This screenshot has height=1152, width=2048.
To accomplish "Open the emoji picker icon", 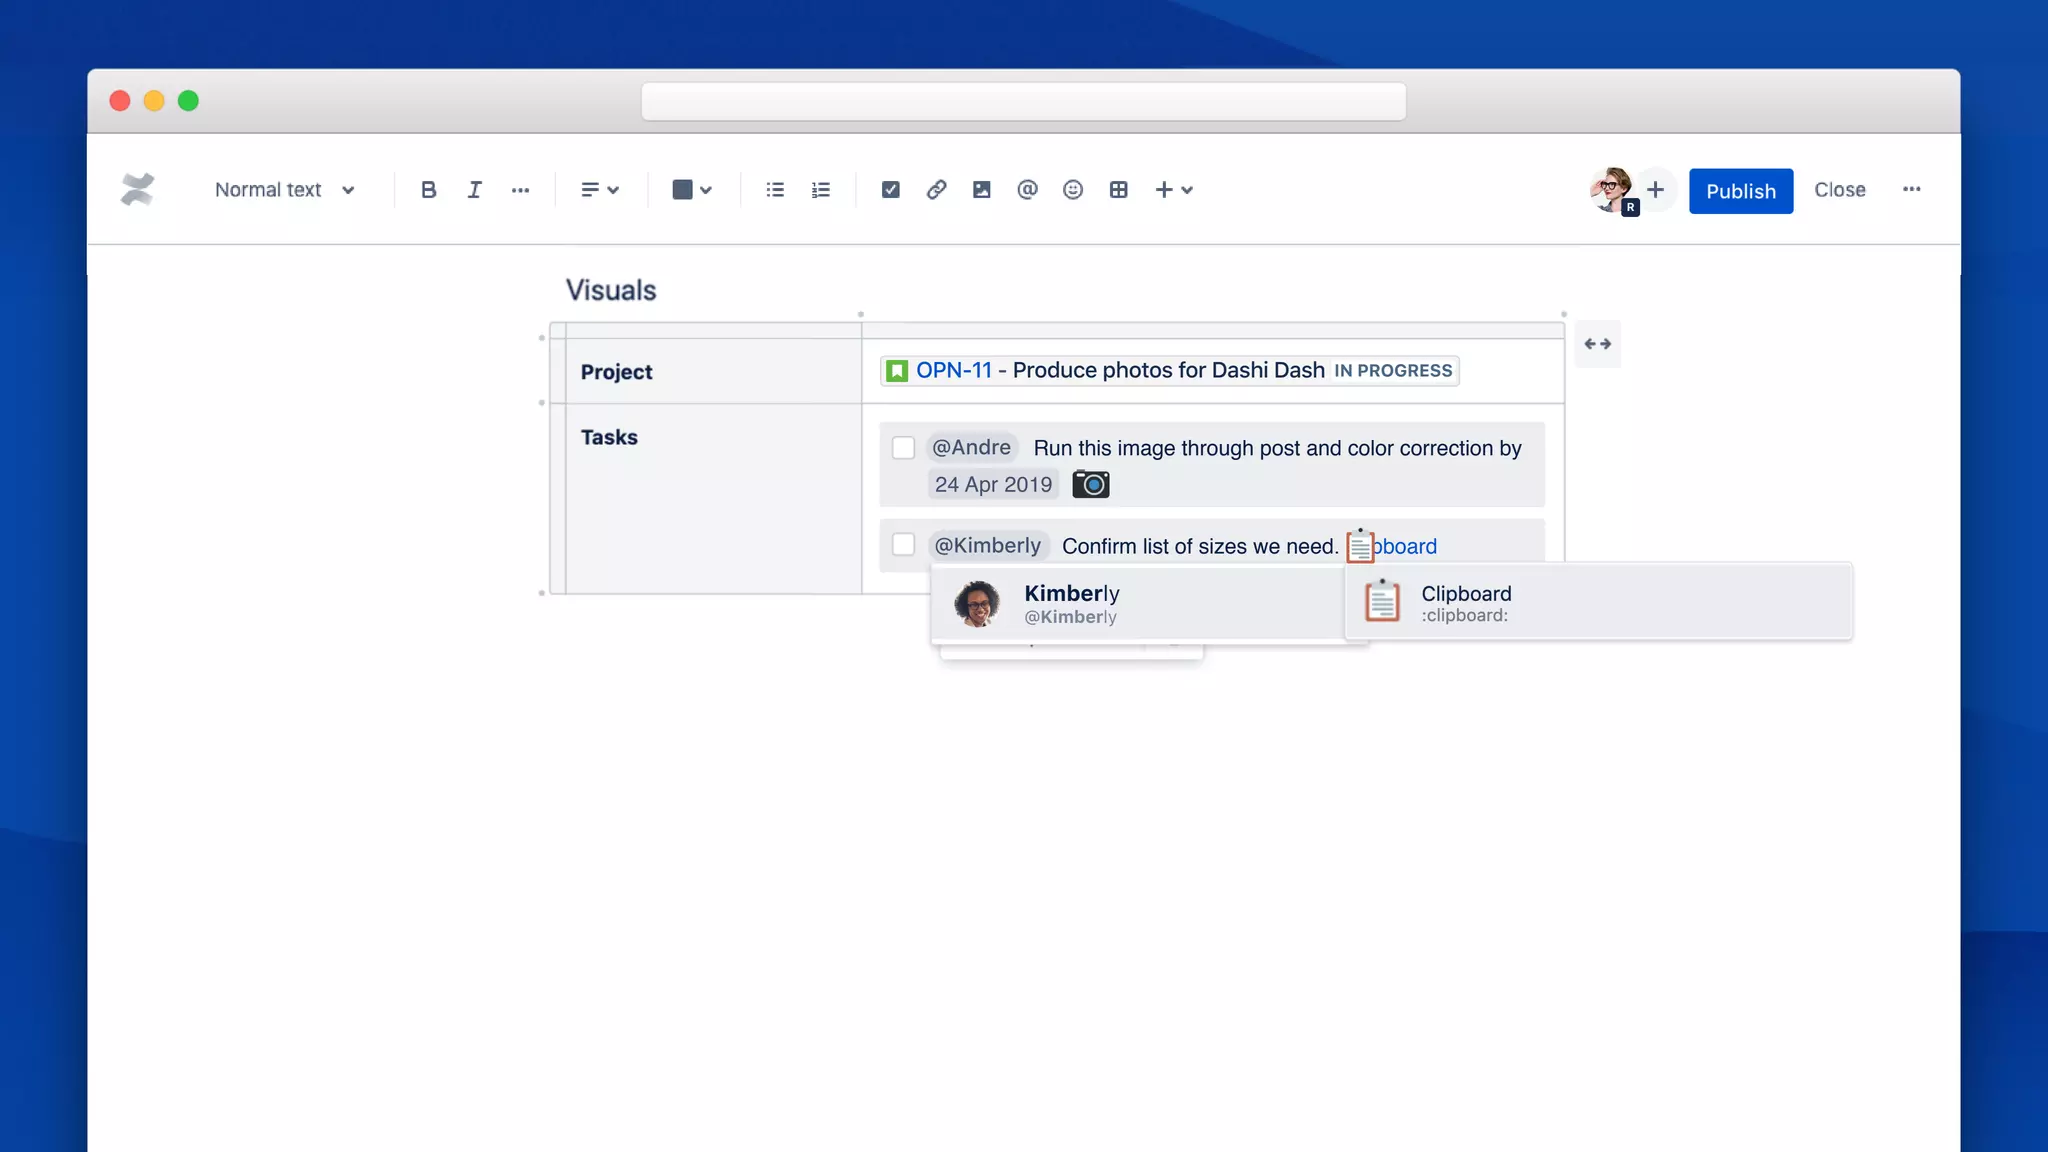I will (1073, 190).
